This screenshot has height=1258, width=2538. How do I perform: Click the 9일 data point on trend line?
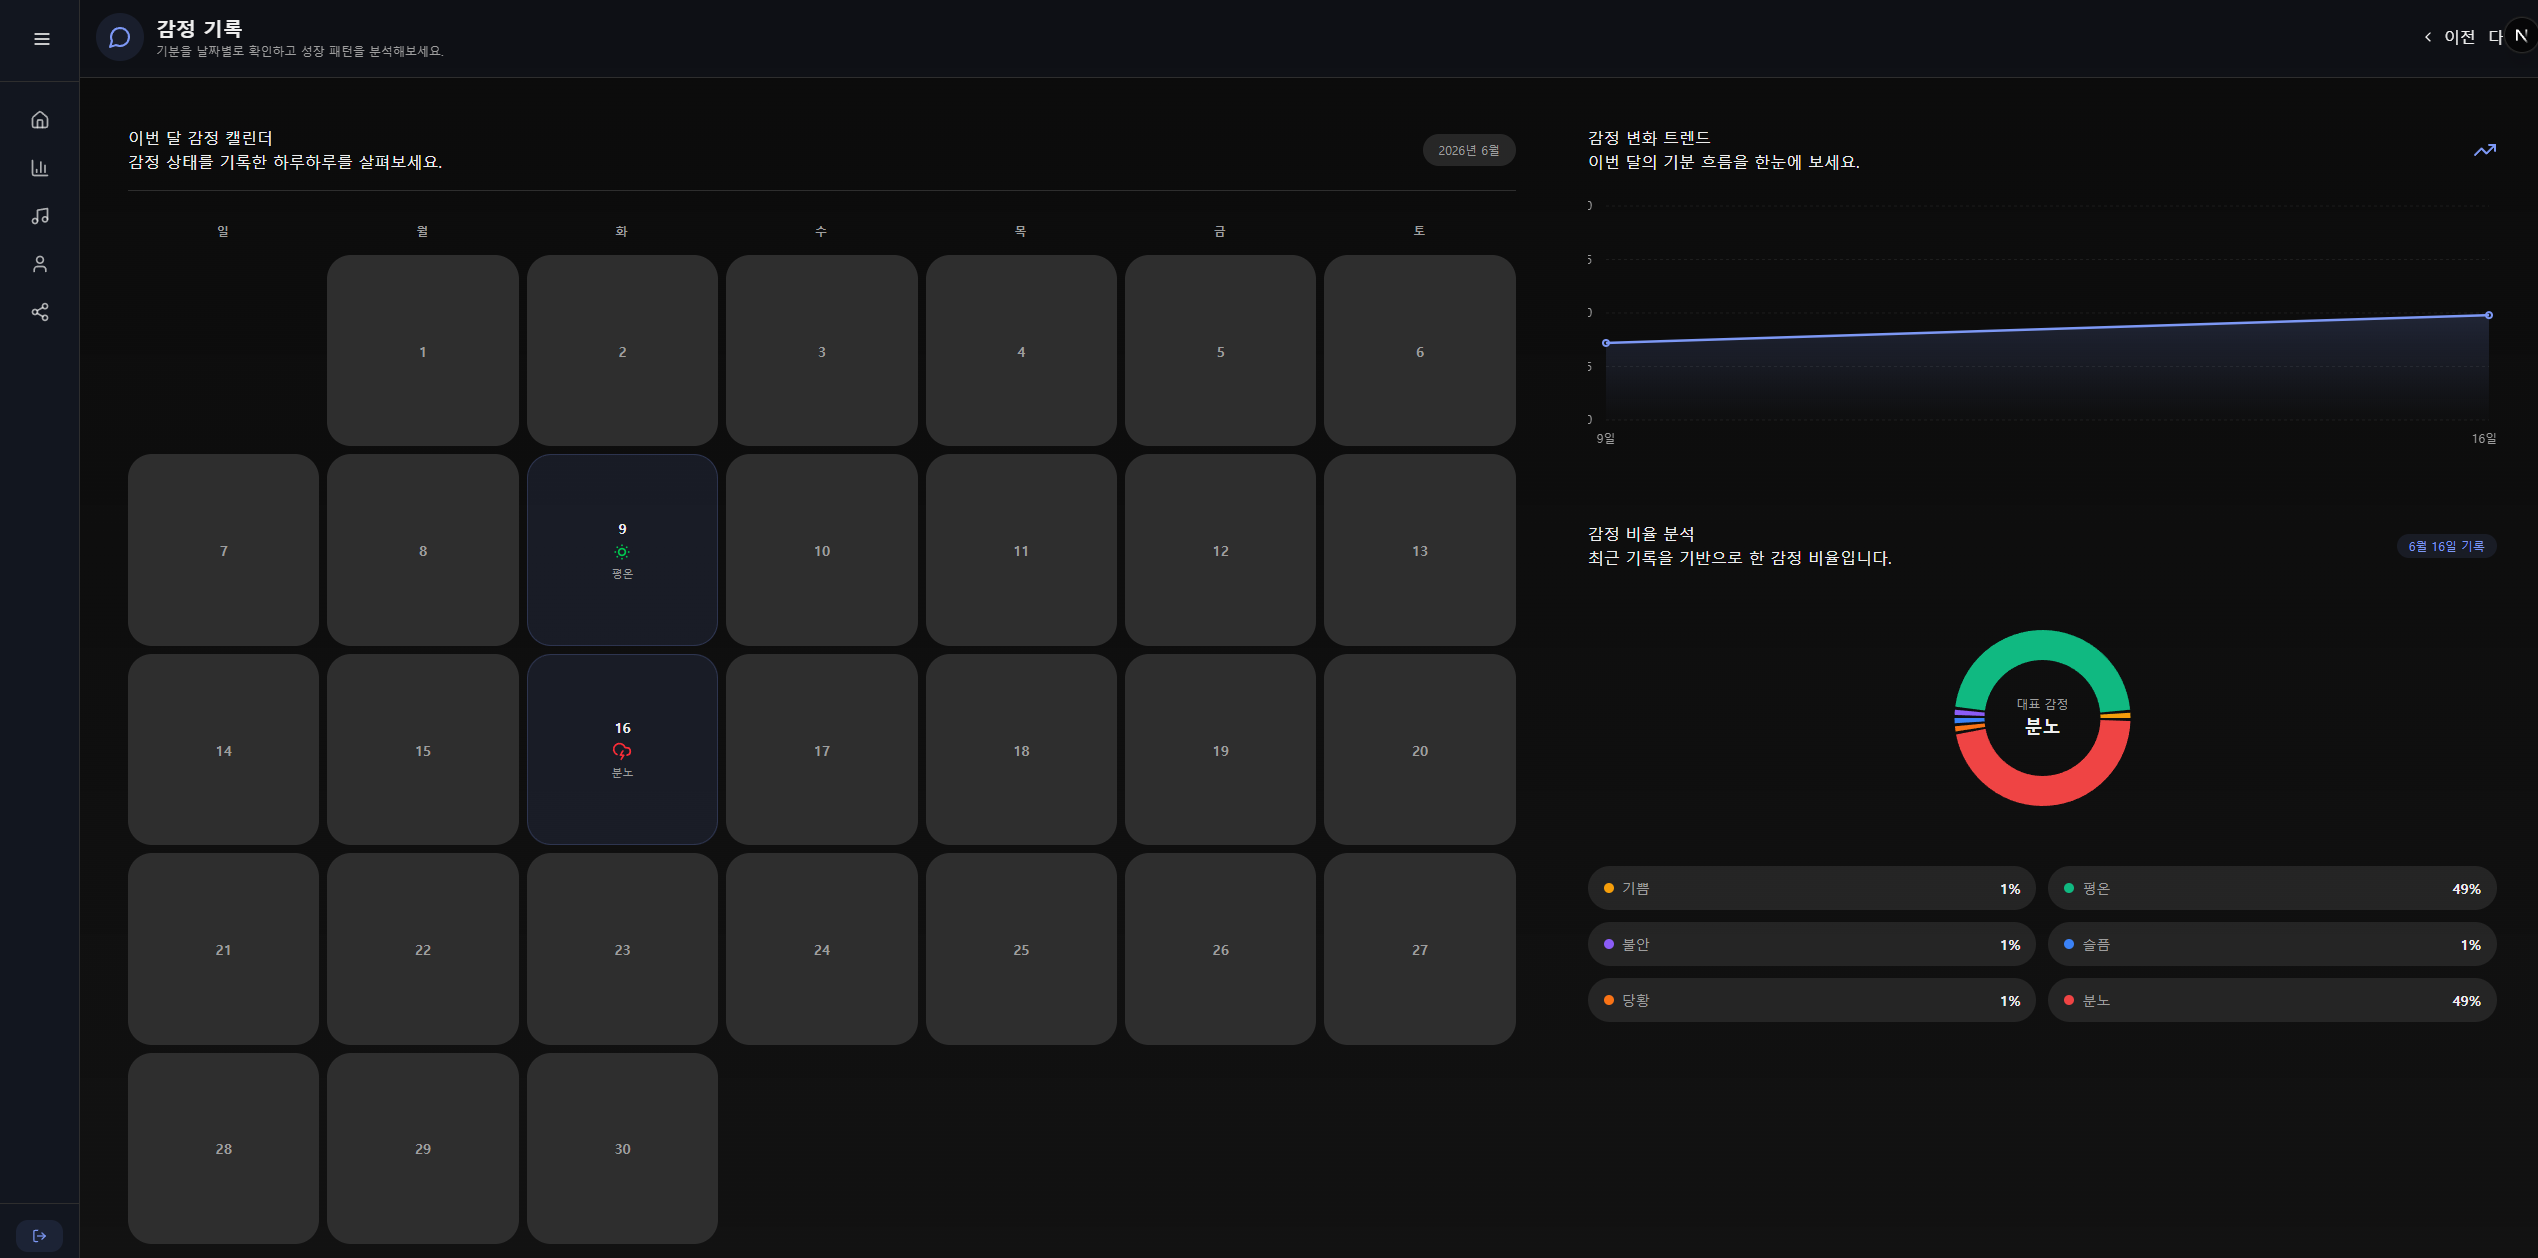pyautogui.click(x=1606, y=343)
